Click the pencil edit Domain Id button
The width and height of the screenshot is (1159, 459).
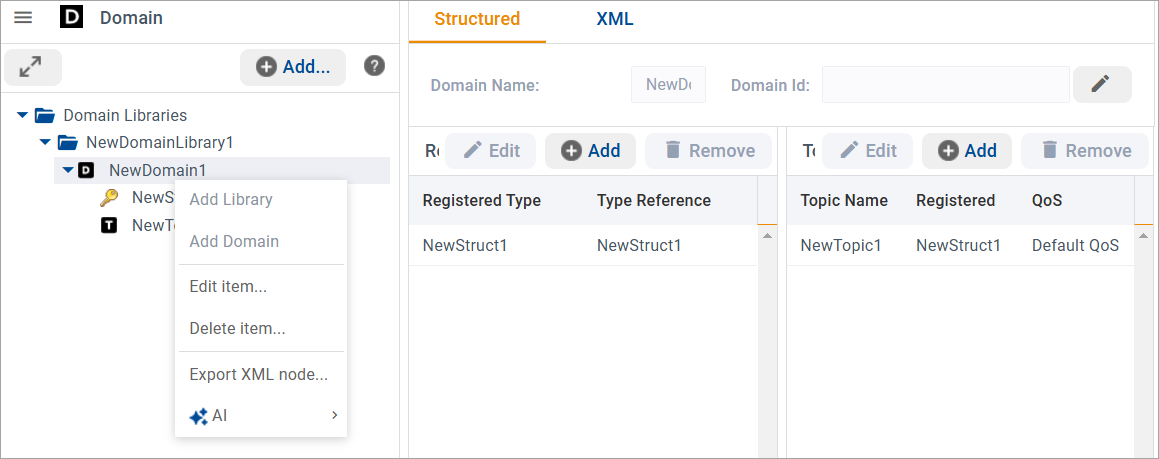(1101, 85)
